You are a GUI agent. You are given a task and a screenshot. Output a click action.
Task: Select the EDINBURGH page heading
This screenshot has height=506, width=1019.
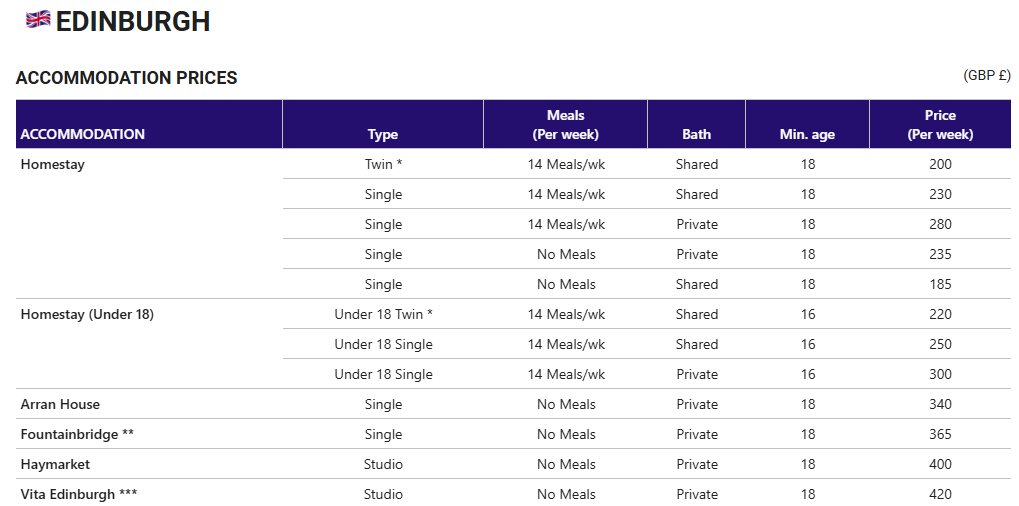tap(133, 21)
